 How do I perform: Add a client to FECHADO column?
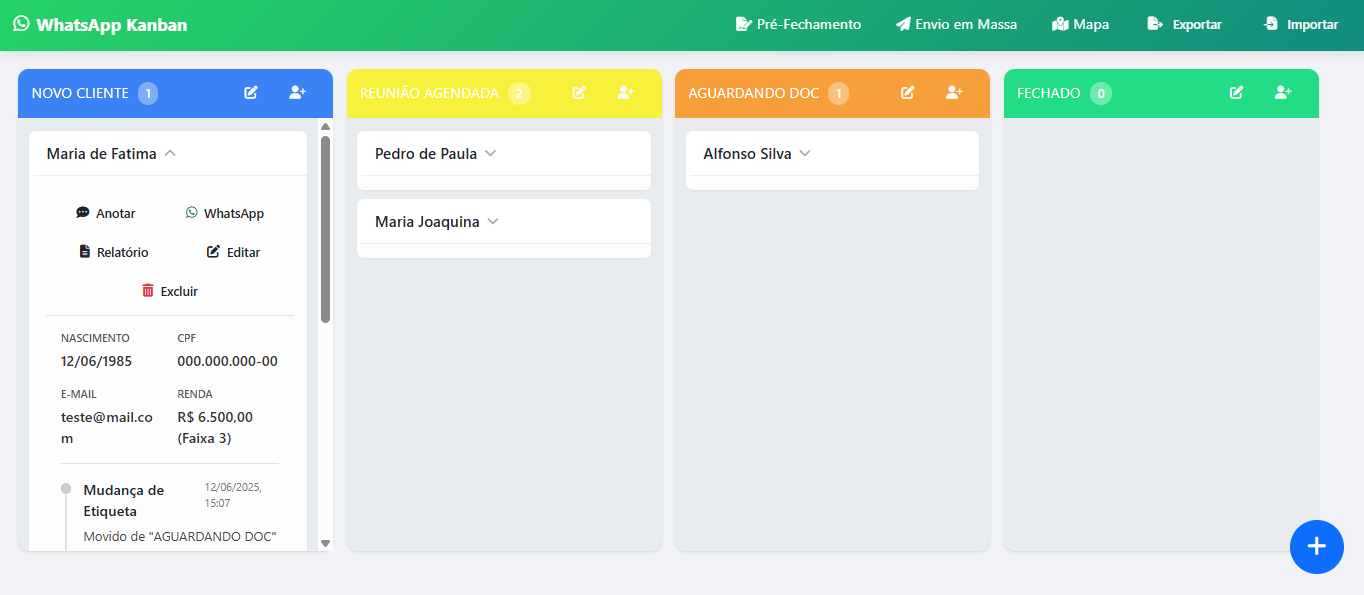pyautogui.click(x=1283, y=93)
